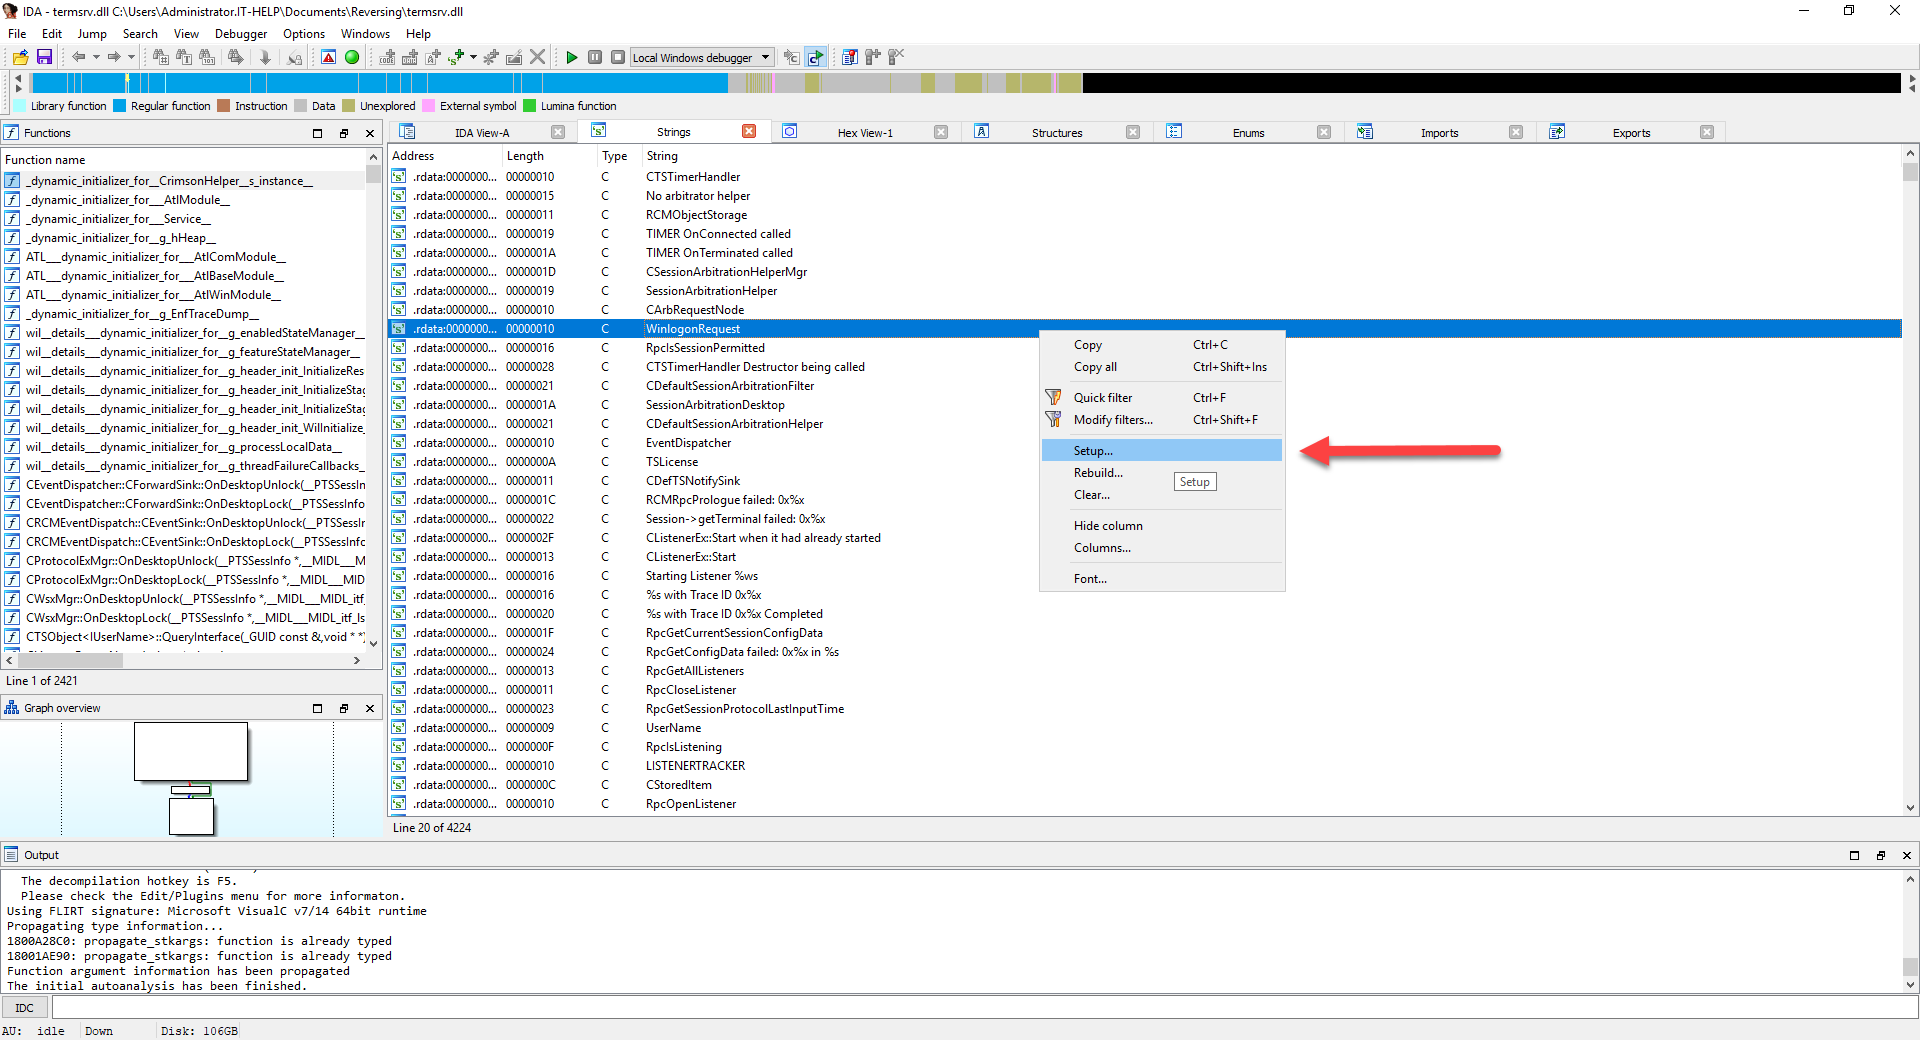Viewport: 1920px width, 1040px height.
Task: Select Rebuild... in the context menu
Action: click(x=1098, y=473)
